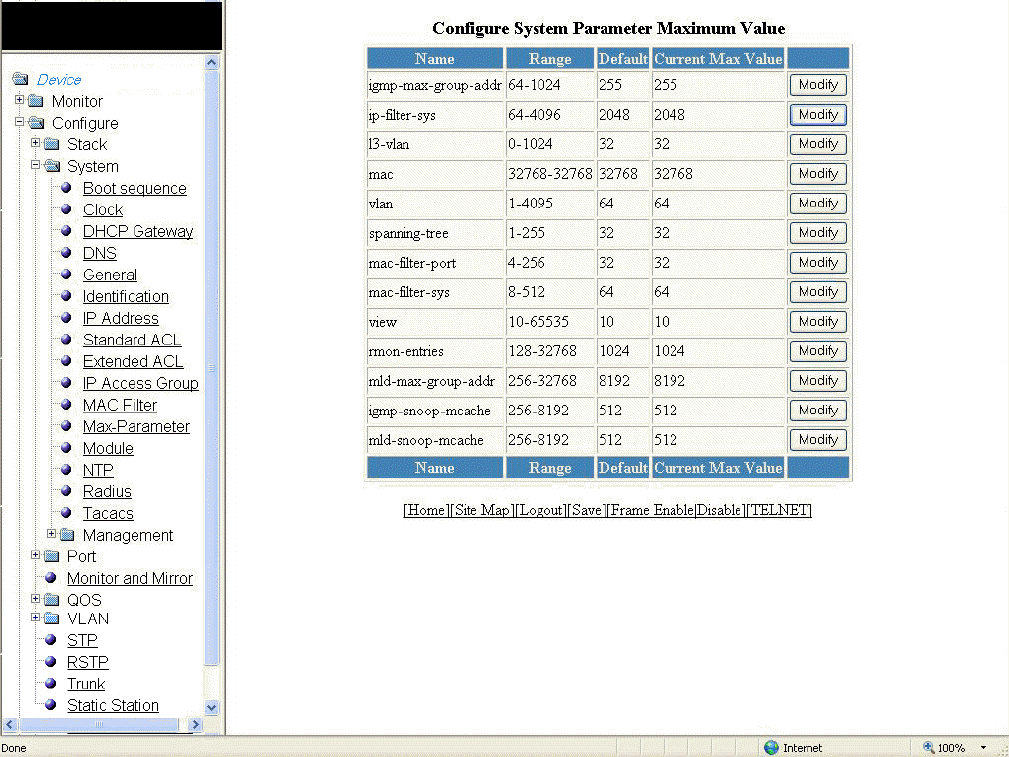
Task: Modify the ip-filter-sys parameter
Action: 818,115
